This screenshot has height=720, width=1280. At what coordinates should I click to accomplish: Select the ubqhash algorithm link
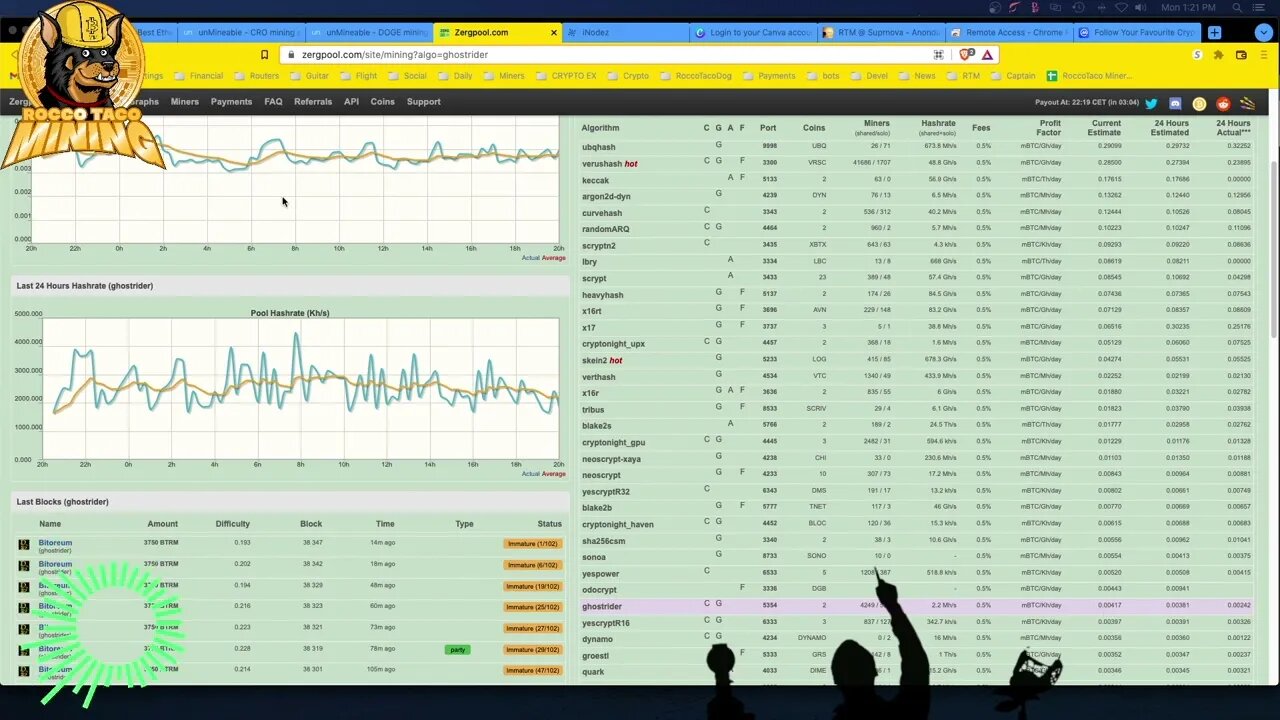point(599,147)
